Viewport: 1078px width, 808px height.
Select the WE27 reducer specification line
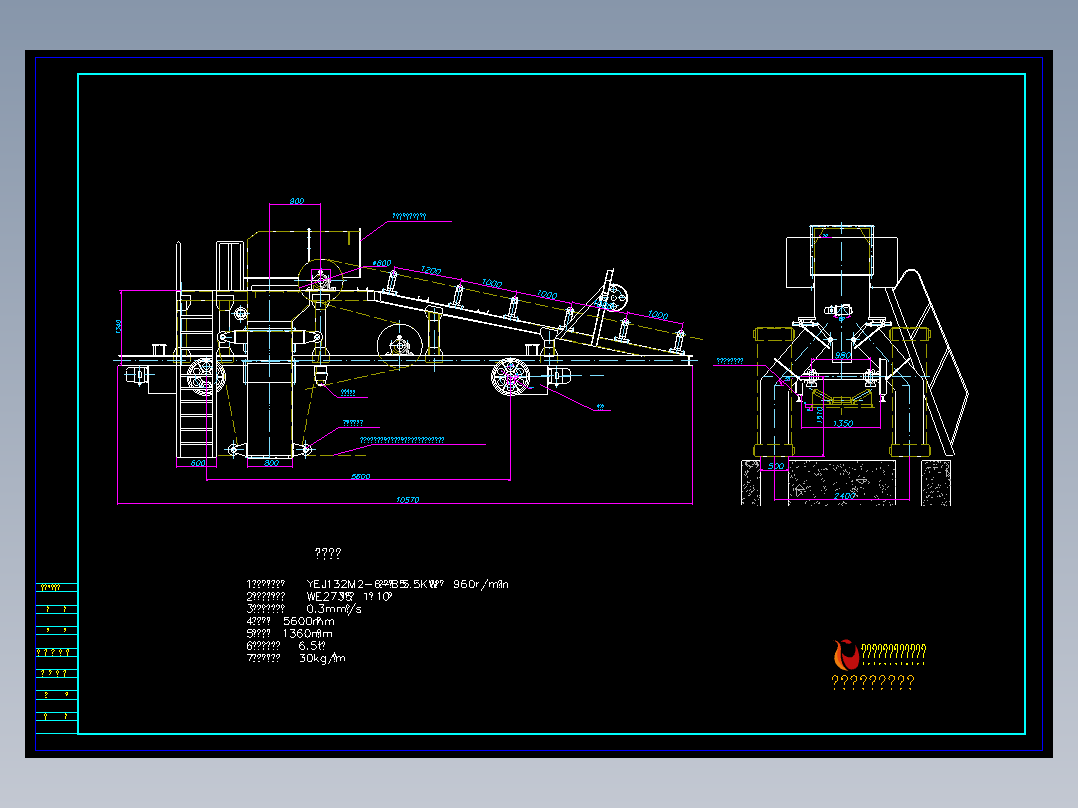click(320, 596)
